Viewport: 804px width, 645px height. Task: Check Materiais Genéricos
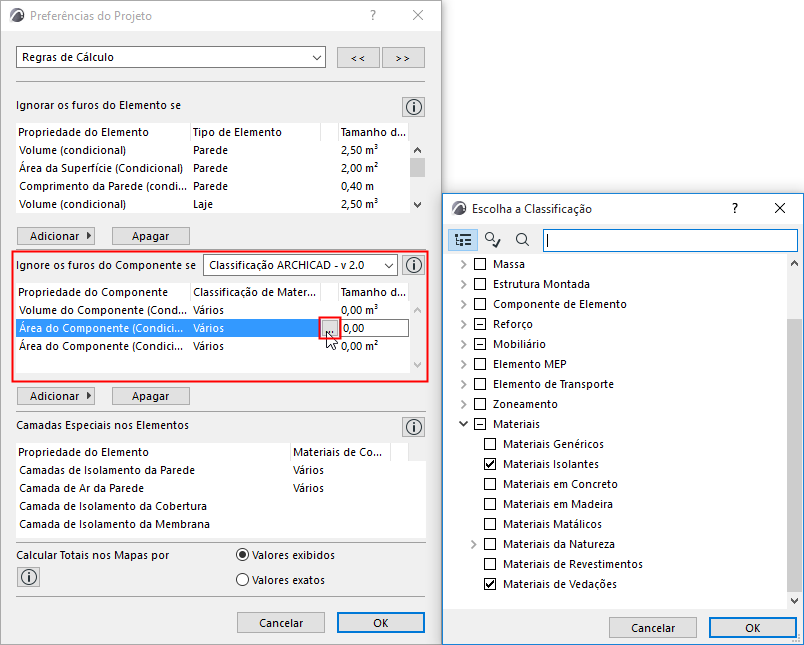click(x=490, y=444)
